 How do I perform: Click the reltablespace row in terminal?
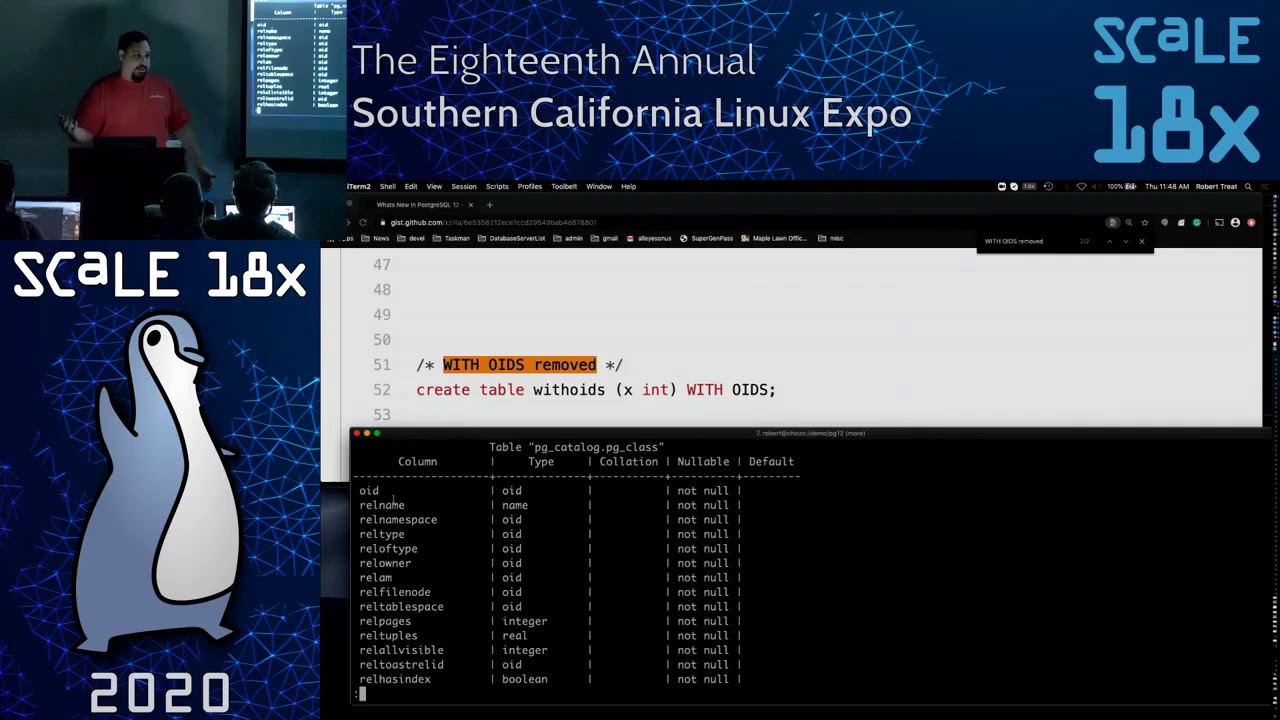pos(550,607)
